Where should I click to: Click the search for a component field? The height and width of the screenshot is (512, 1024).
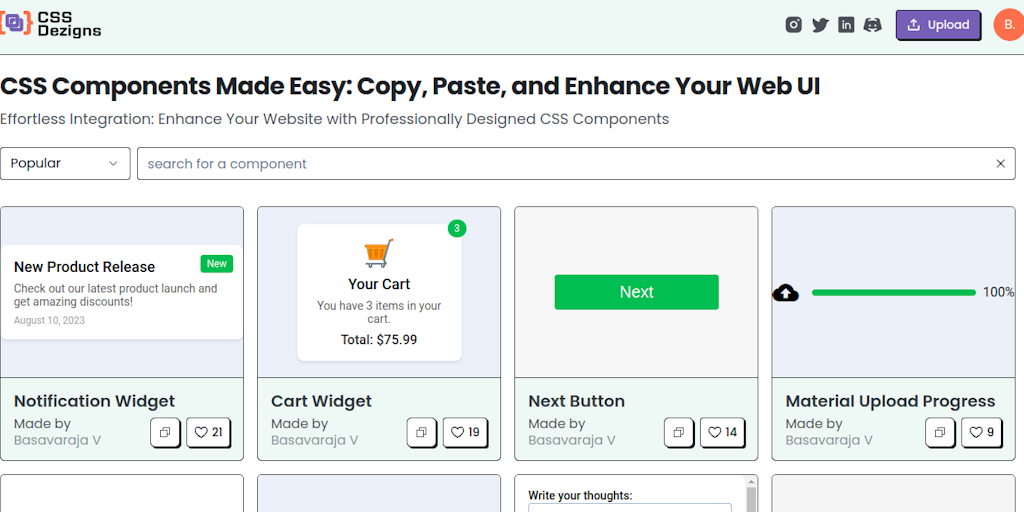click(560, 164)
